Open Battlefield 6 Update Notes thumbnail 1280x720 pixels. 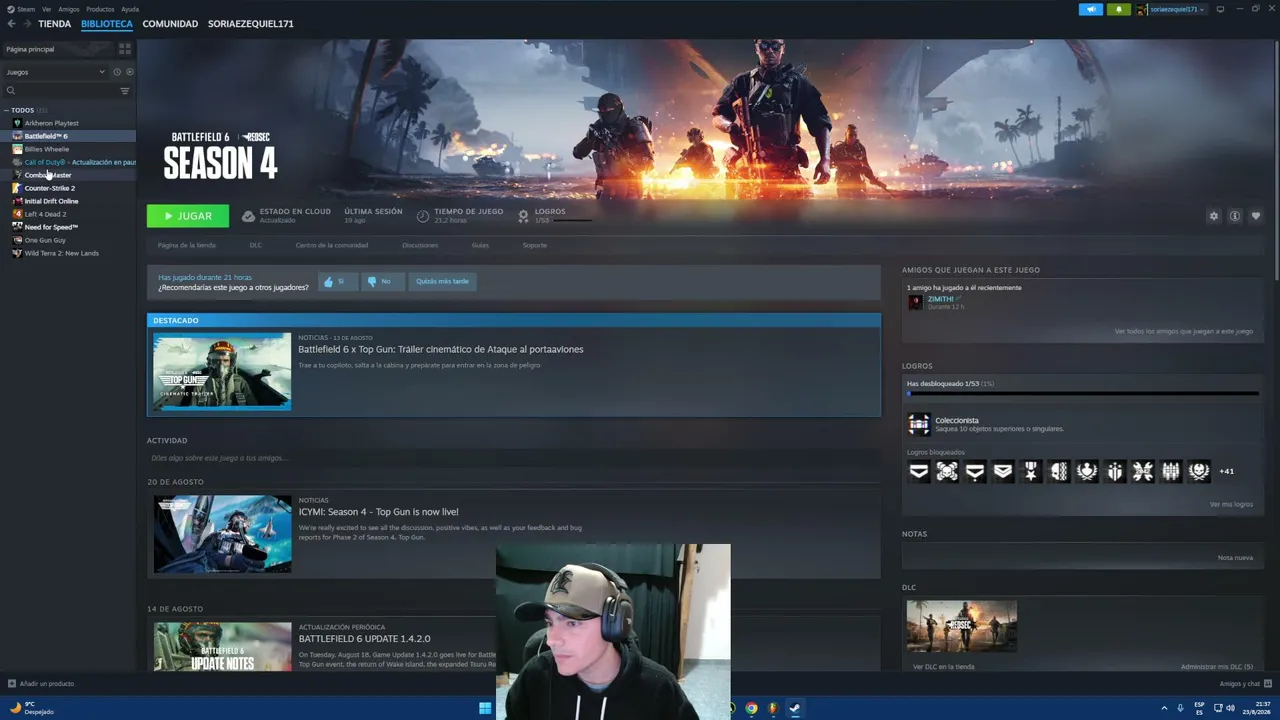222,646
